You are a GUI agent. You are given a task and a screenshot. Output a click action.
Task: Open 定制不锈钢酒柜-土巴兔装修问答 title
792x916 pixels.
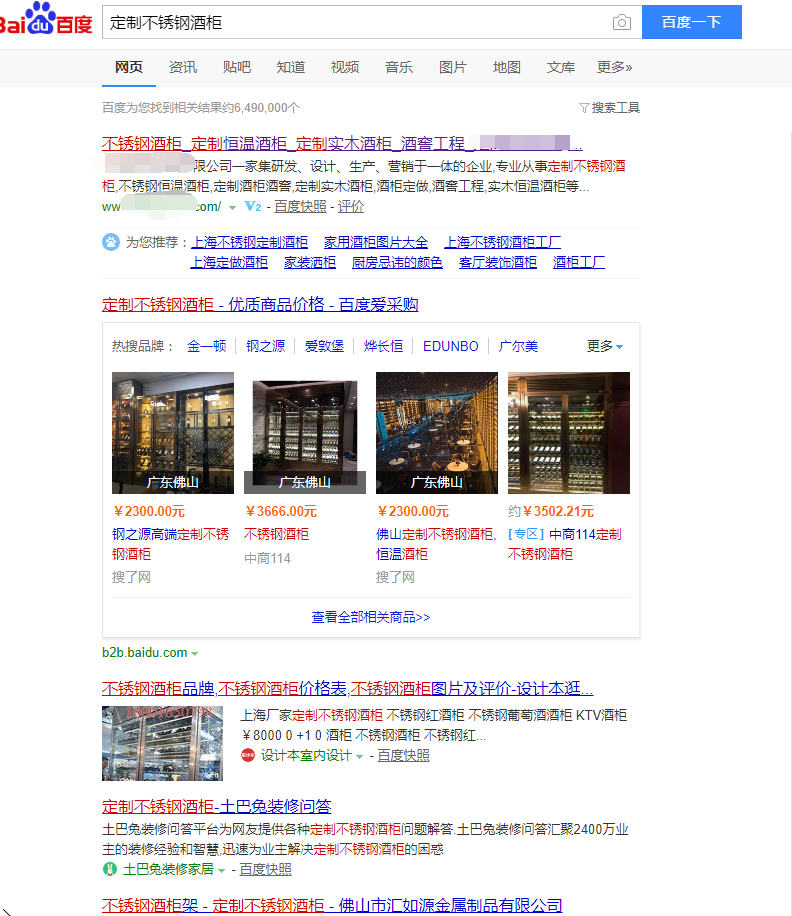(x=217, y=807)
